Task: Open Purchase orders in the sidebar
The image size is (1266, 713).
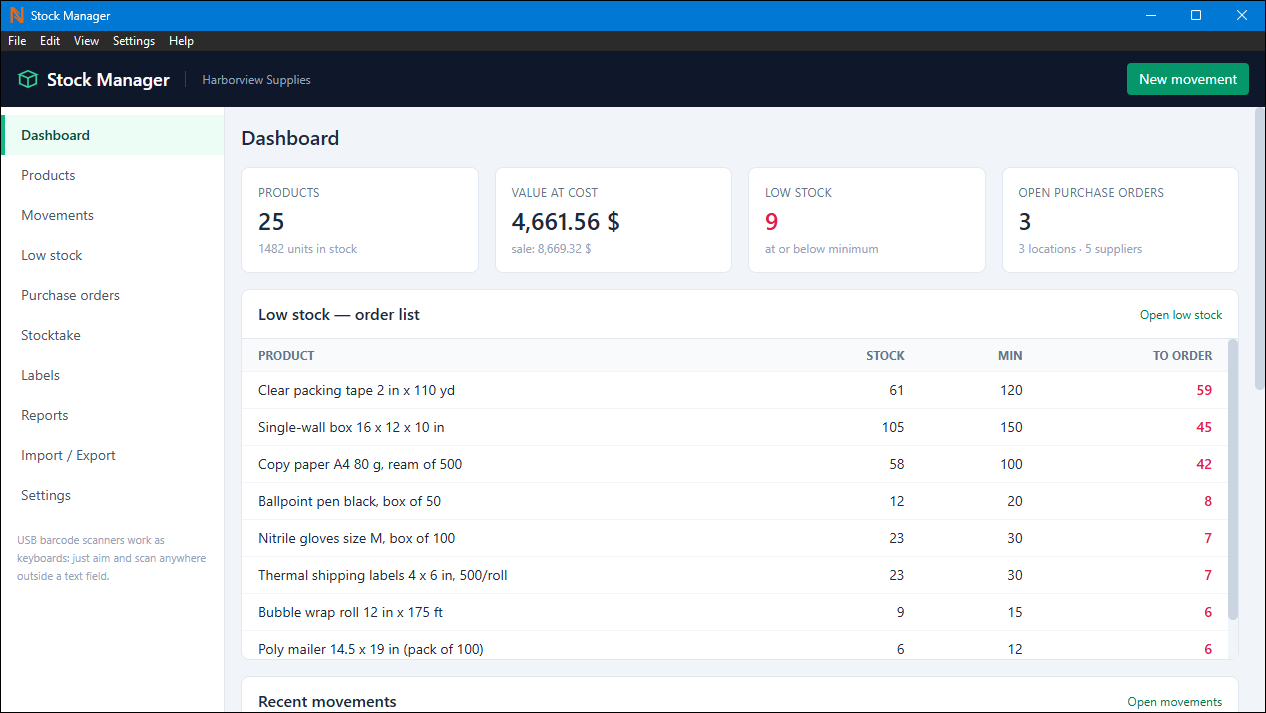Action: point(113,295)
